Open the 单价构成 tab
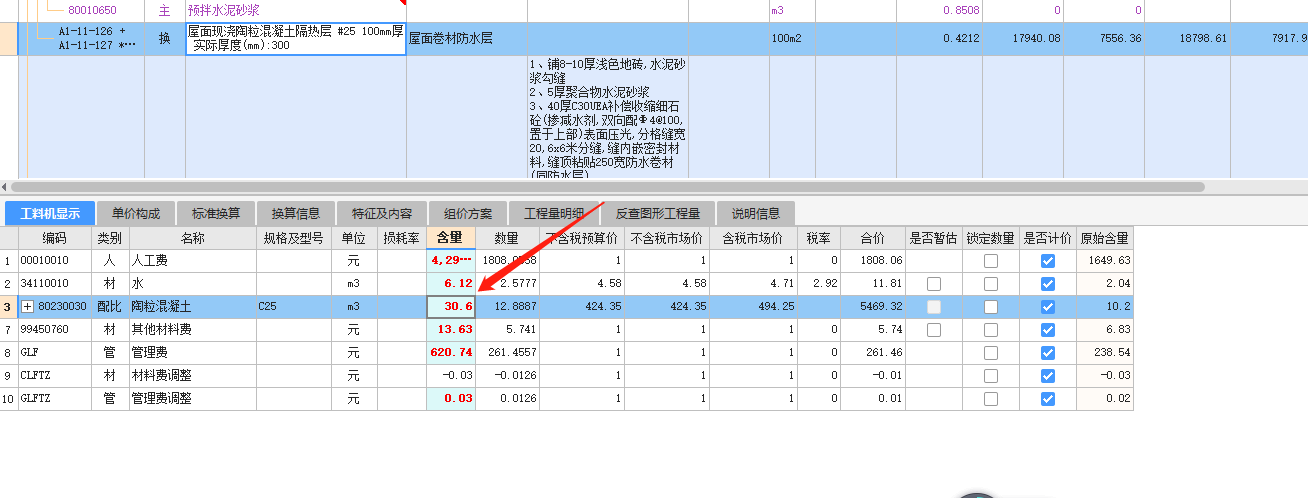This screenshot has width=1308, height=498. click(x=136, y=213)
